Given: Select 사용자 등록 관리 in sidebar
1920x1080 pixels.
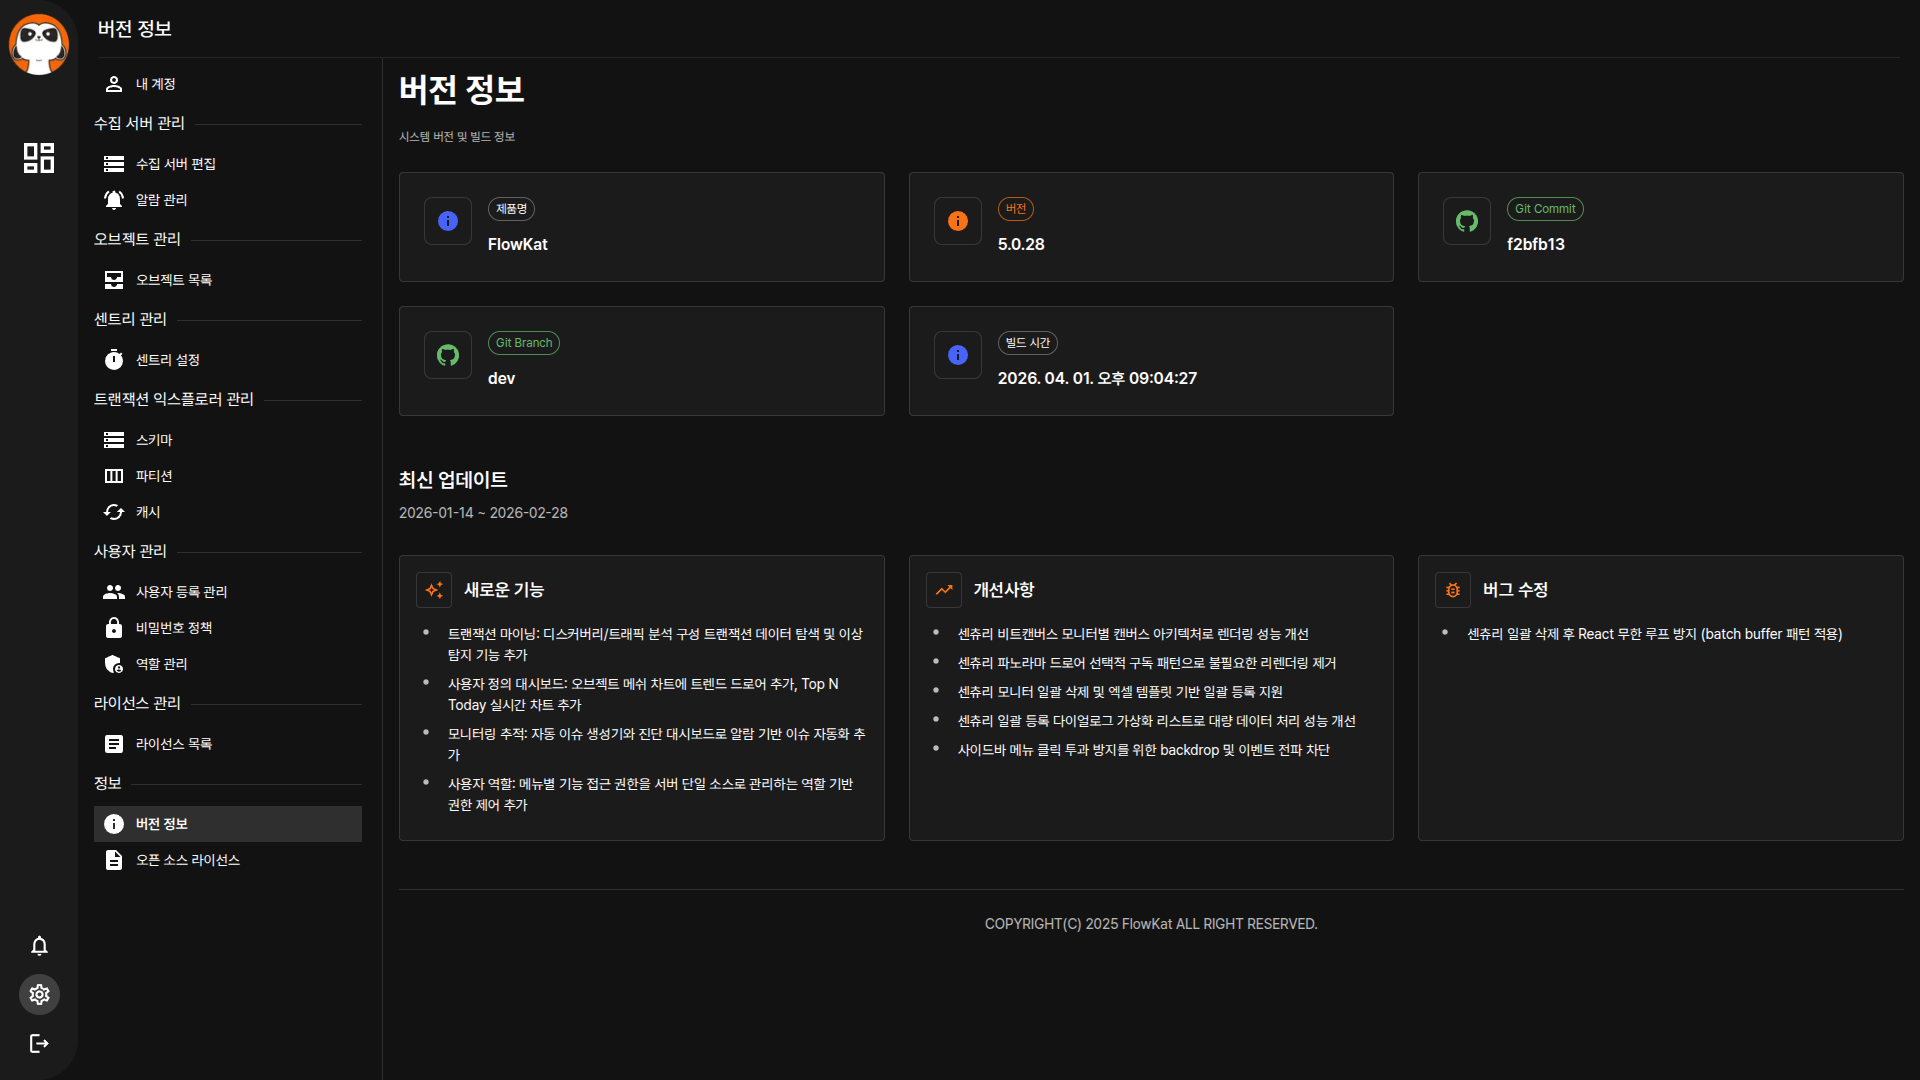Looking at the screenshot, I should coord(181,592).
